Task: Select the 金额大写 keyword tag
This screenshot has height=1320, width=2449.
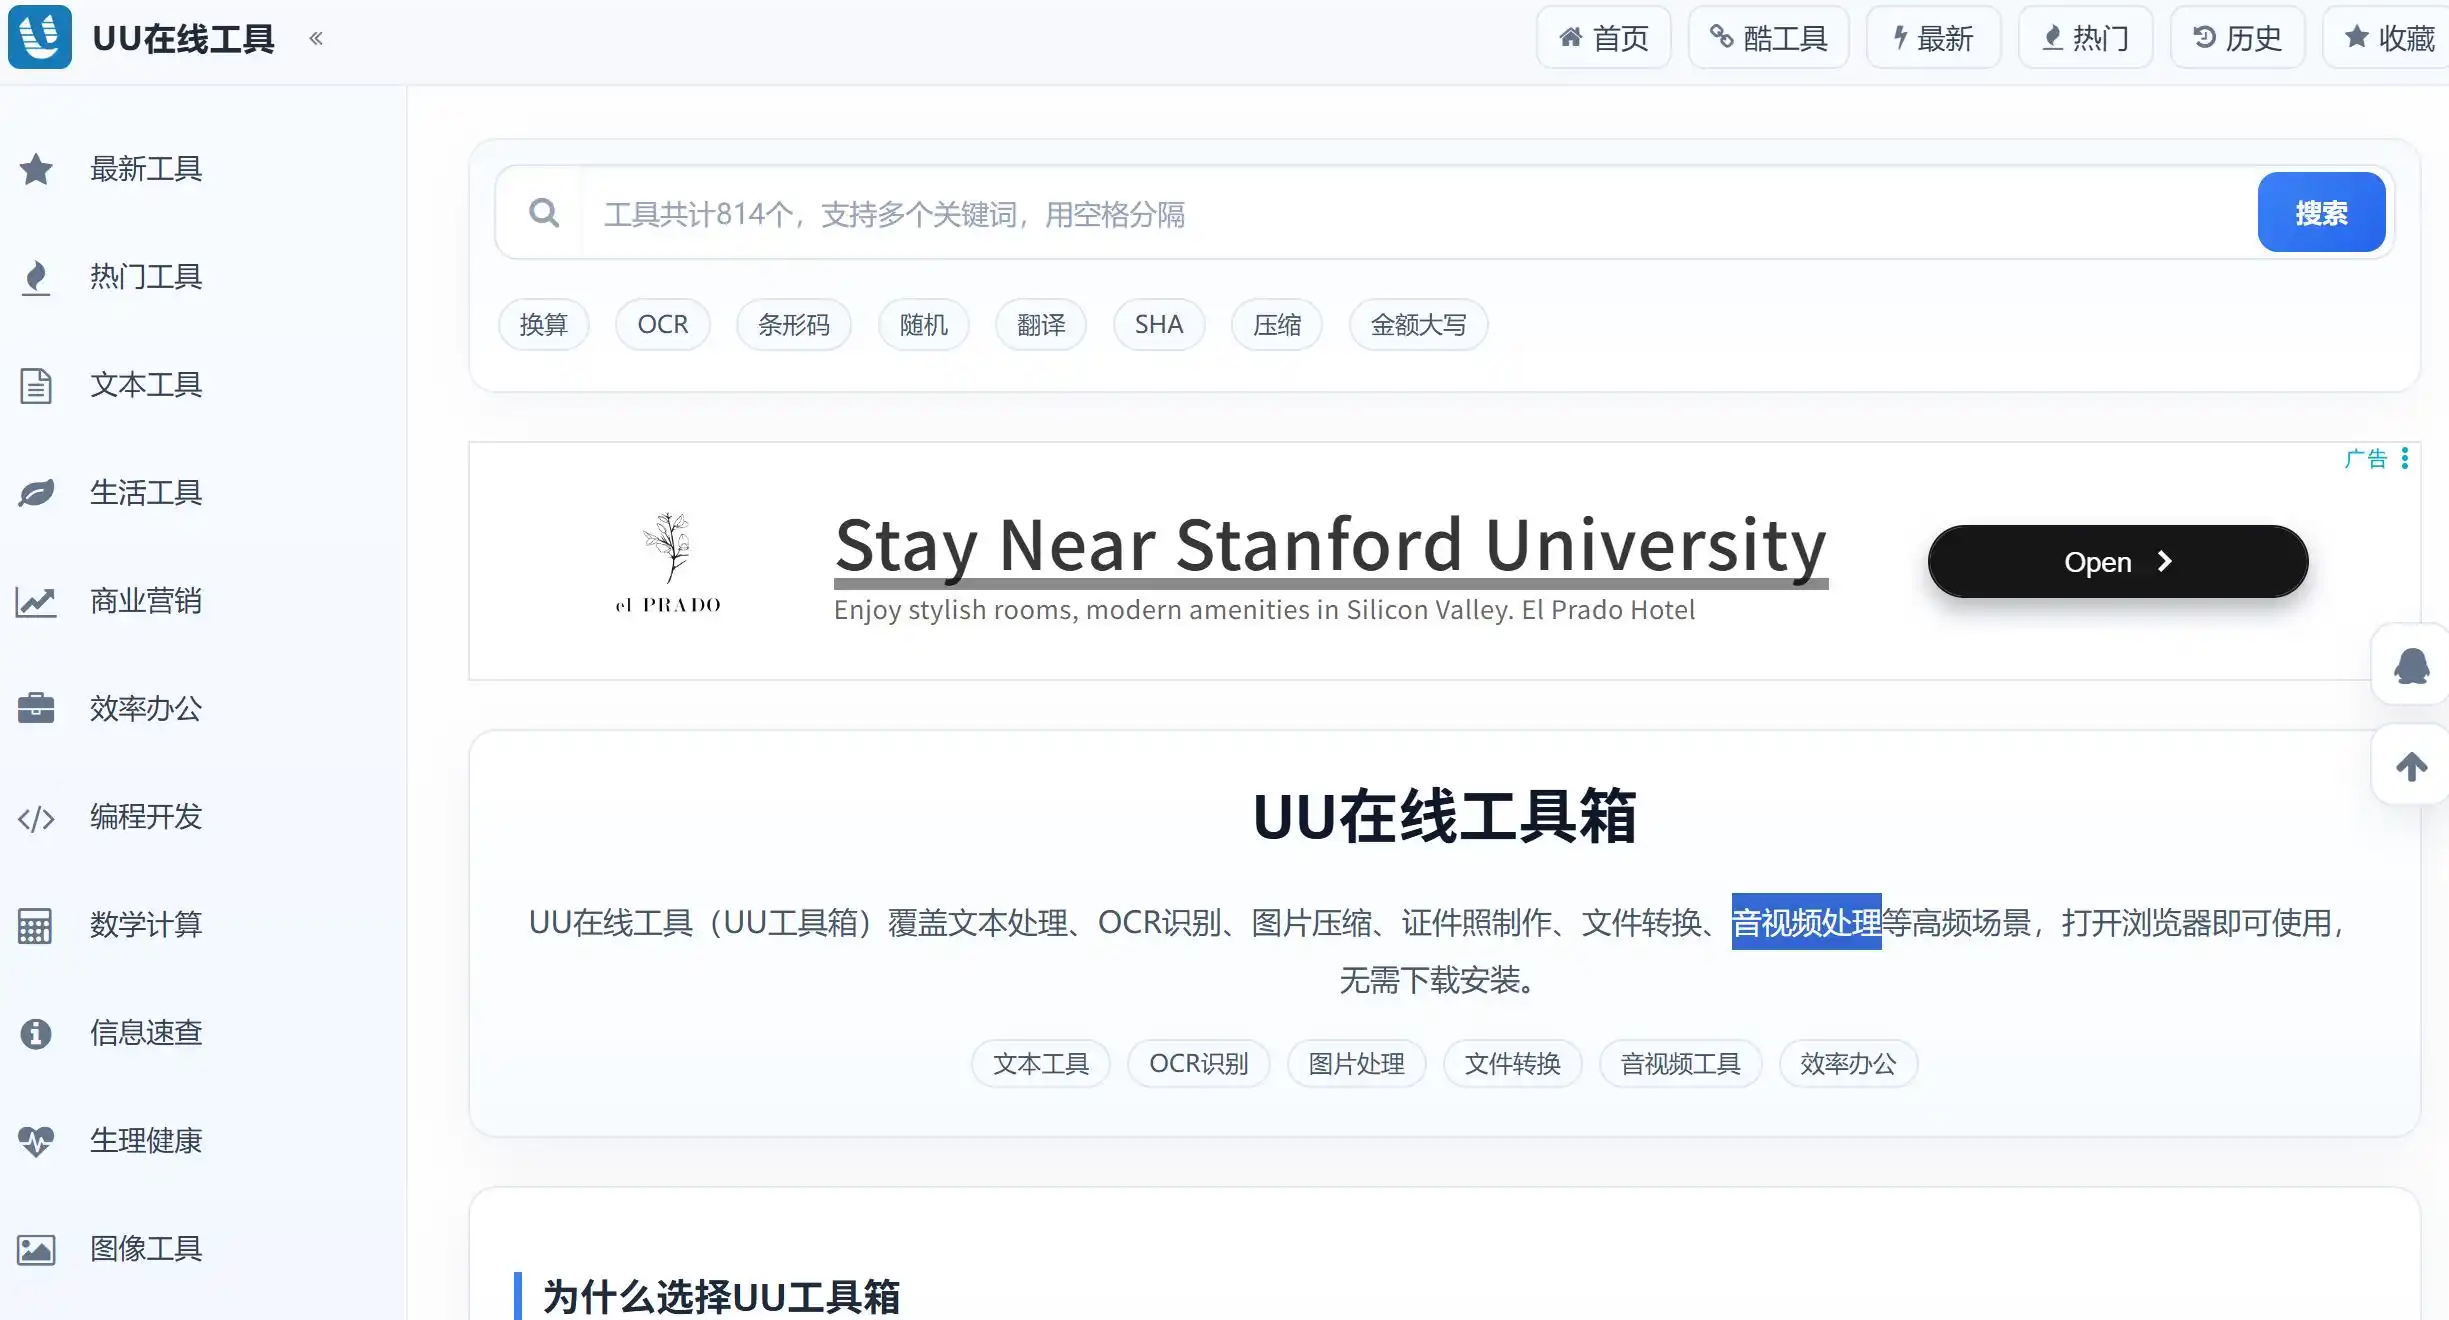Action: coord(1418,325)
